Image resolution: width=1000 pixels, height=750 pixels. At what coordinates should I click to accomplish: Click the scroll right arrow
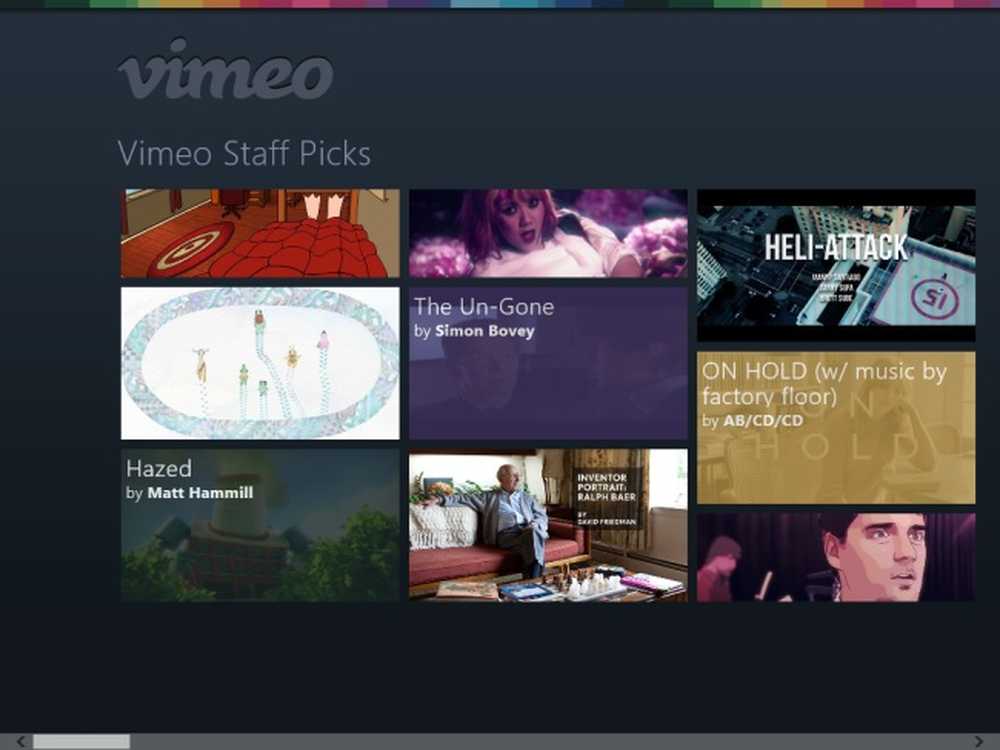pos(979,741)
